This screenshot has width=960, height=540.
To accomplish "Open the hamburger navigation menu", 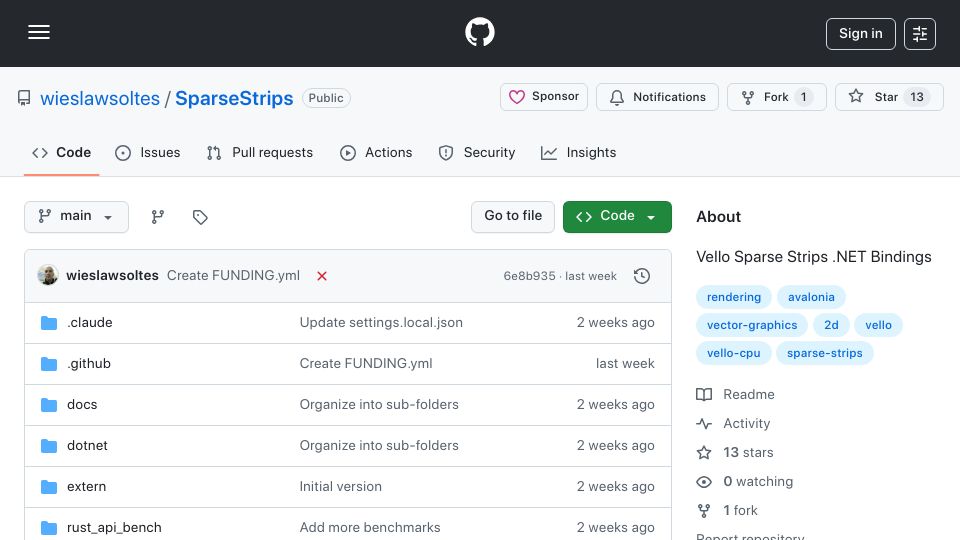I will coord(39,32).
